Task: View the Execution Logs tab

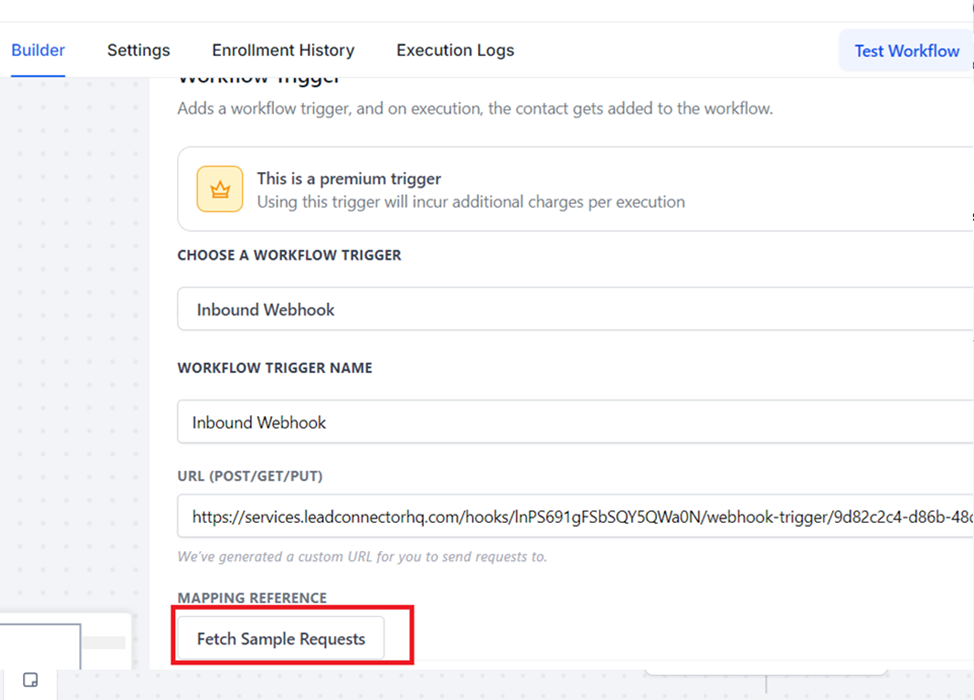Action: point(455,50)
